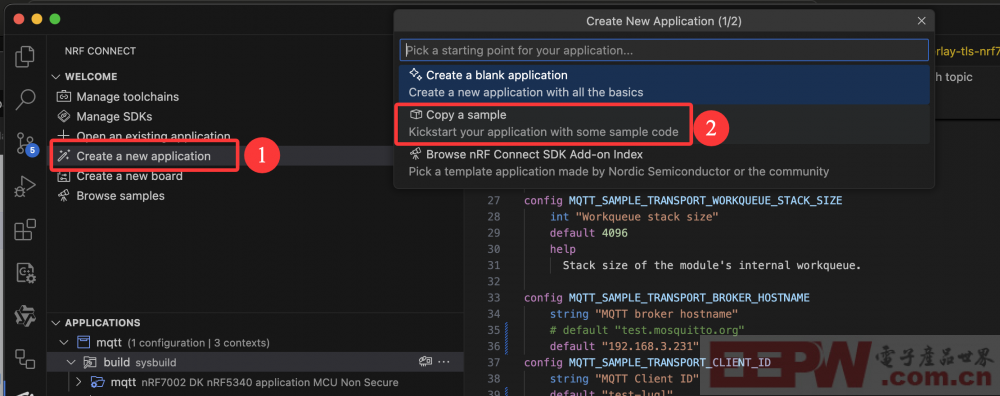Screen dimensions: 1000x396
Task: Click text 'Stack size of the module's internal workqueue.'
Action: 712,265
